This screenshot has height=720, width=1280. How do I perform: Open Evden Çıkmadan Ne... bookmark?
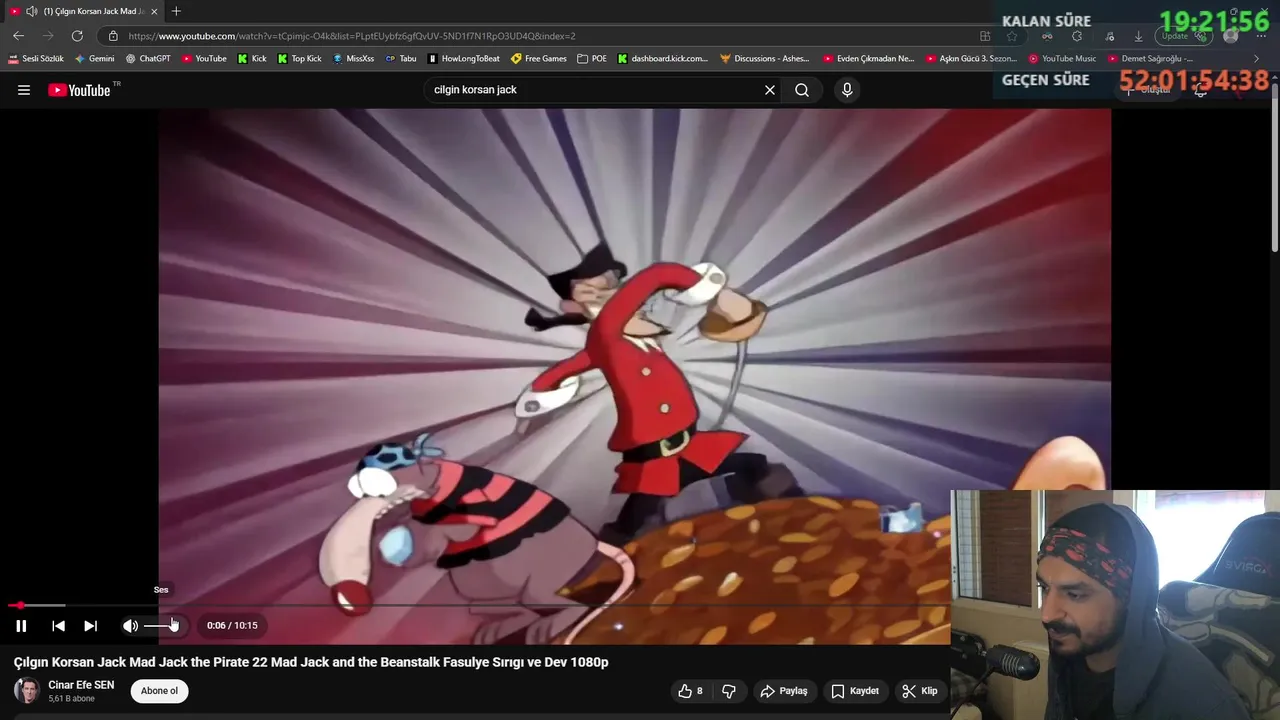[x=868, y=59]
